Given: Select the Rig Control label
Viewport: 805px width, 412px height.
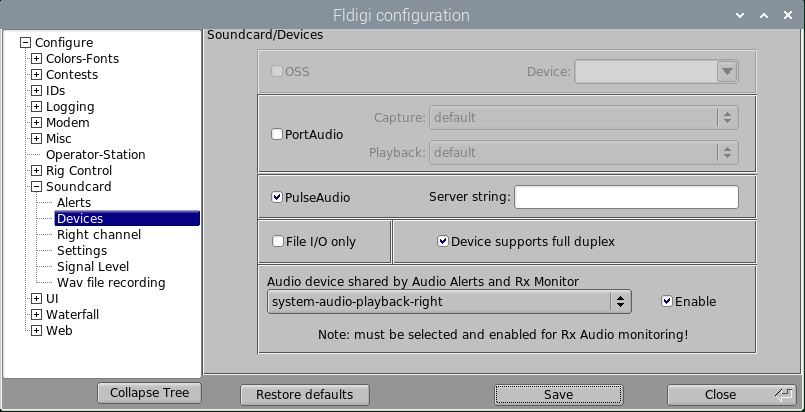Looking at the screenshot, I should tap(79, 170).
